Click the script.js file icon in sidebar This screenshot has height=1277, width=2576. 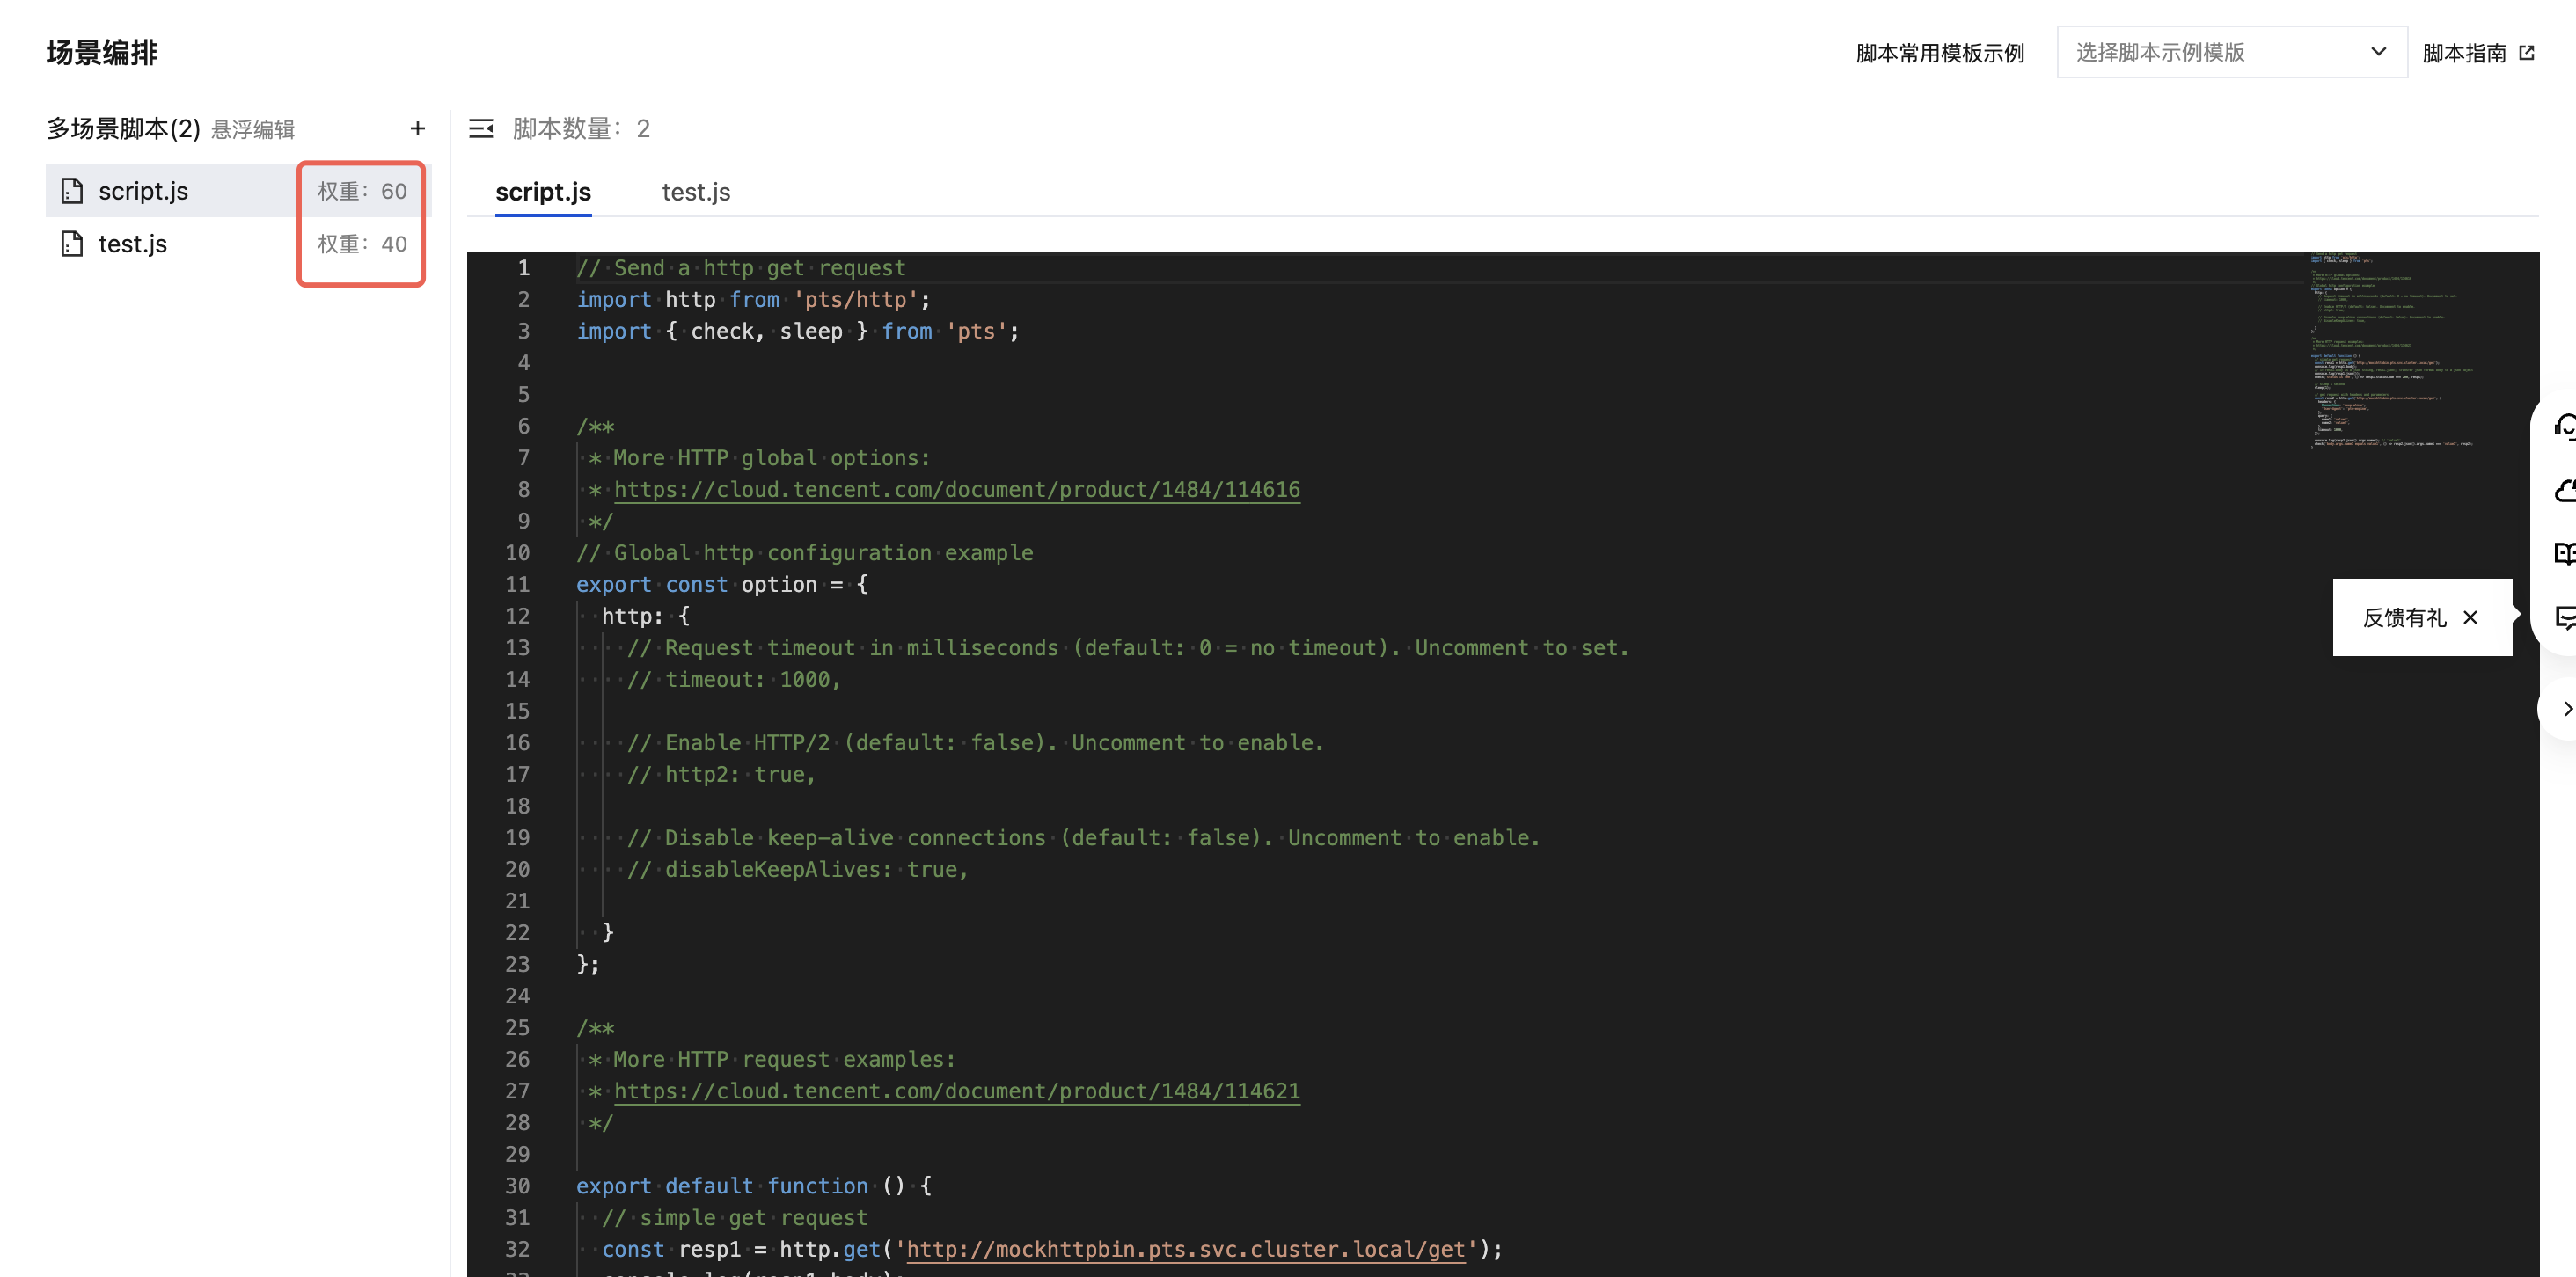coord(72,190)
